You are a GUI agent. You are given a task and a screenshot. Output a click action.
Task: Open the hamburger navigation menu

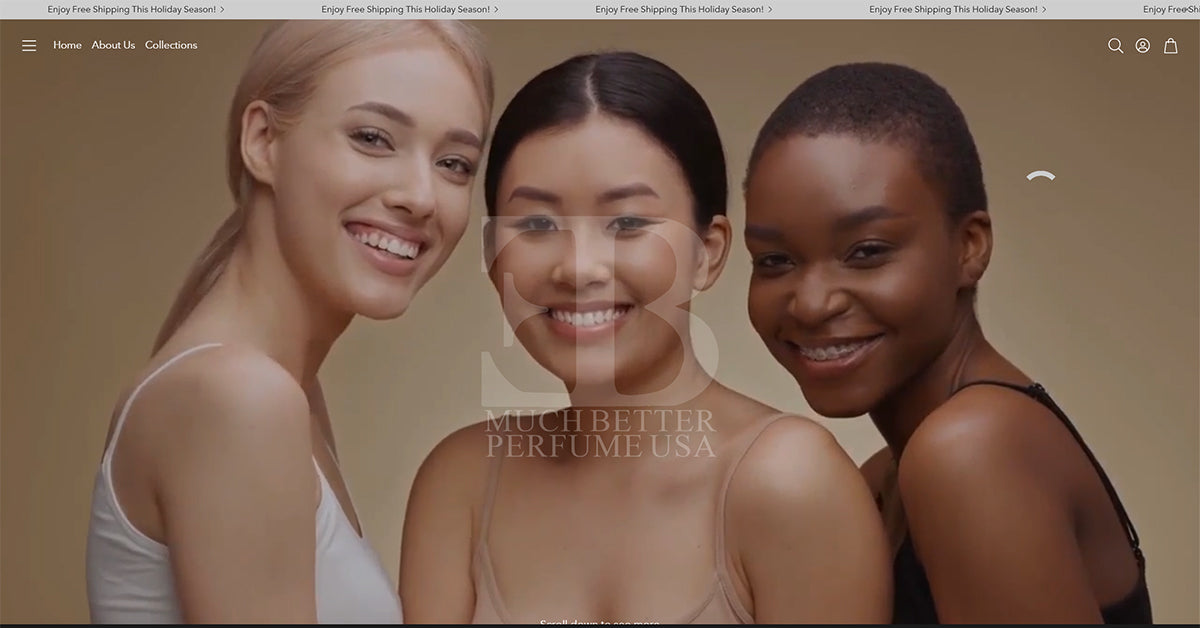(29, 46)
